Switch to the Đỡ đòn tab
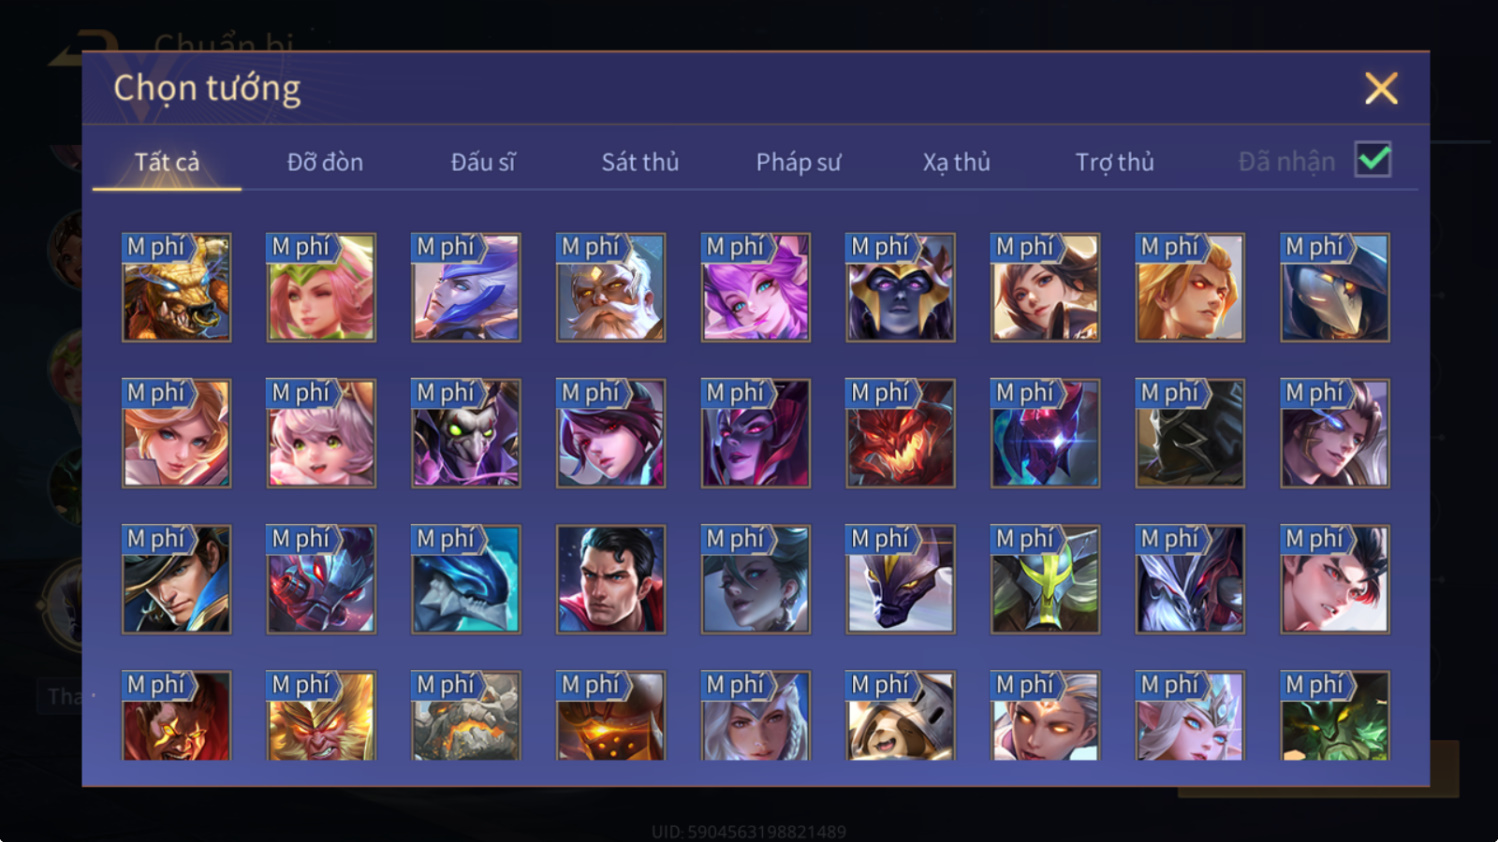The width and height of the screenshot is (1498, 842). 325,162
